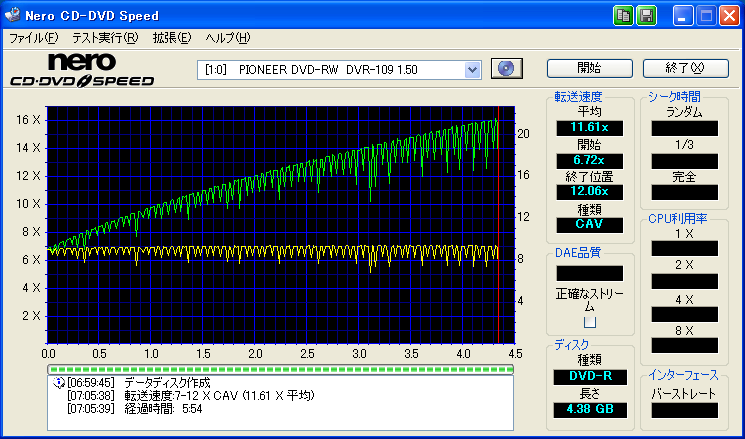
Task: Click the 種類 value CAV
Action: [590, 224]
